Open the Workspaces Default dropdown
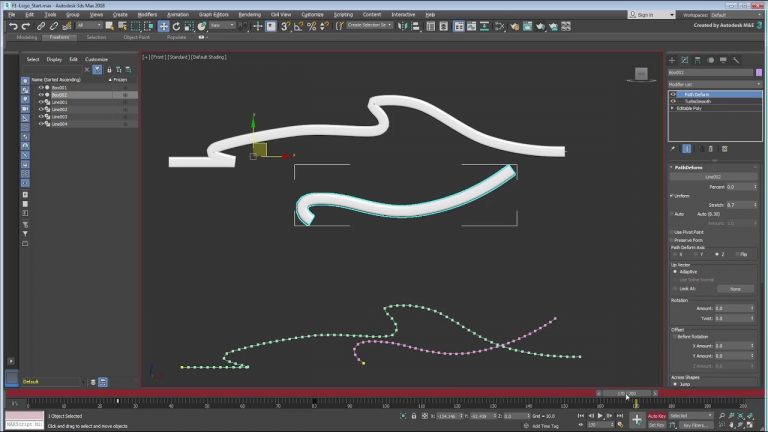This screenshot has width=768, height=432. (736, 15)
